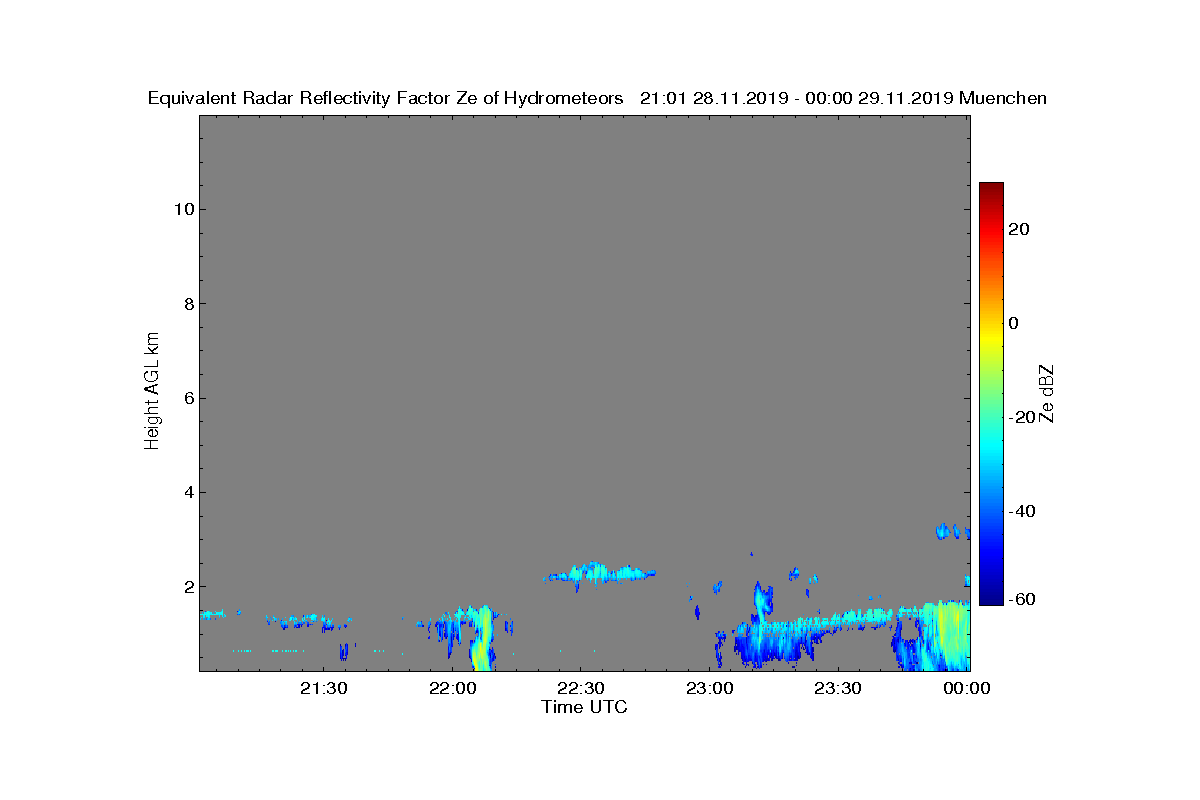
Task: Click the colorbar value -40
Action: point(1020,511)
